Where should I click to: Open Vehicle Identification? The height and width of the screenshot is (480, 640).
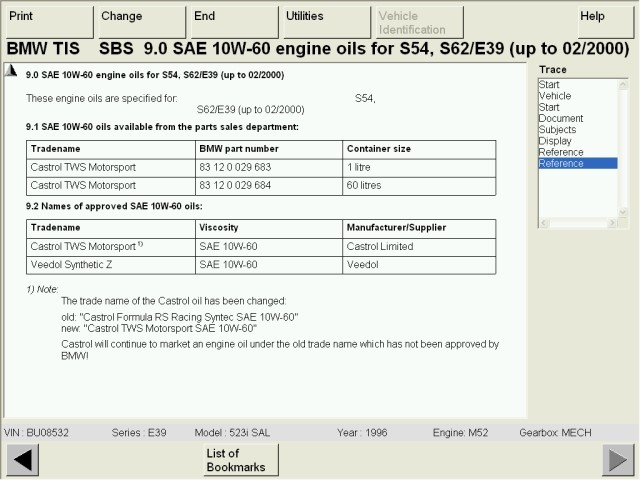tap(415, 22)
